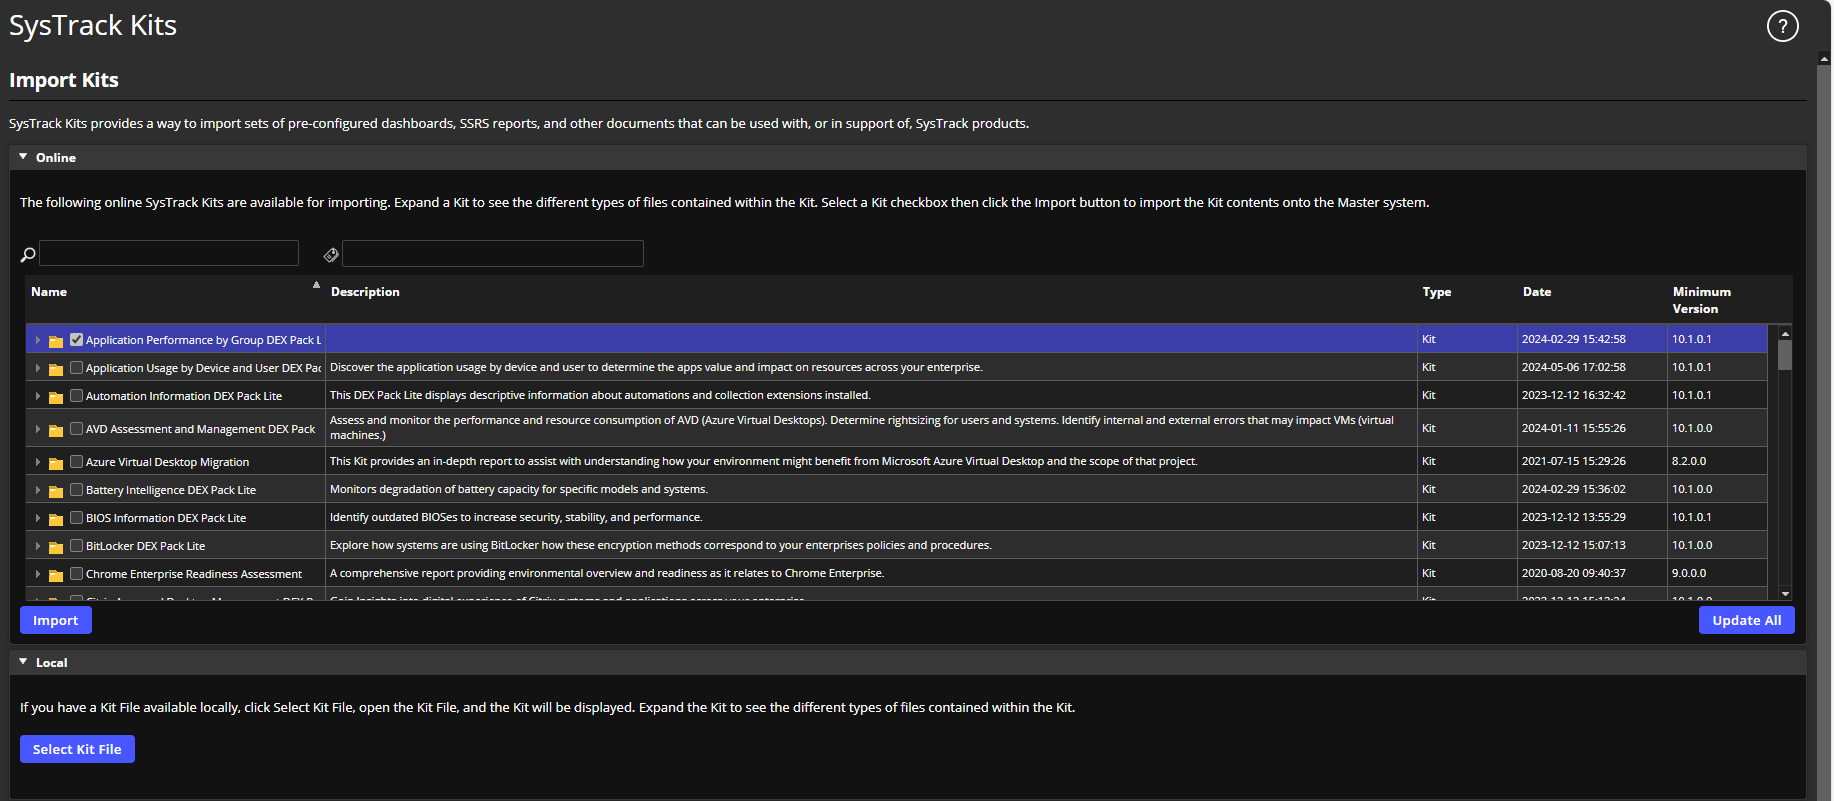Expand Battery Intelligence DEX Pack row

click(x=38, y=491)
